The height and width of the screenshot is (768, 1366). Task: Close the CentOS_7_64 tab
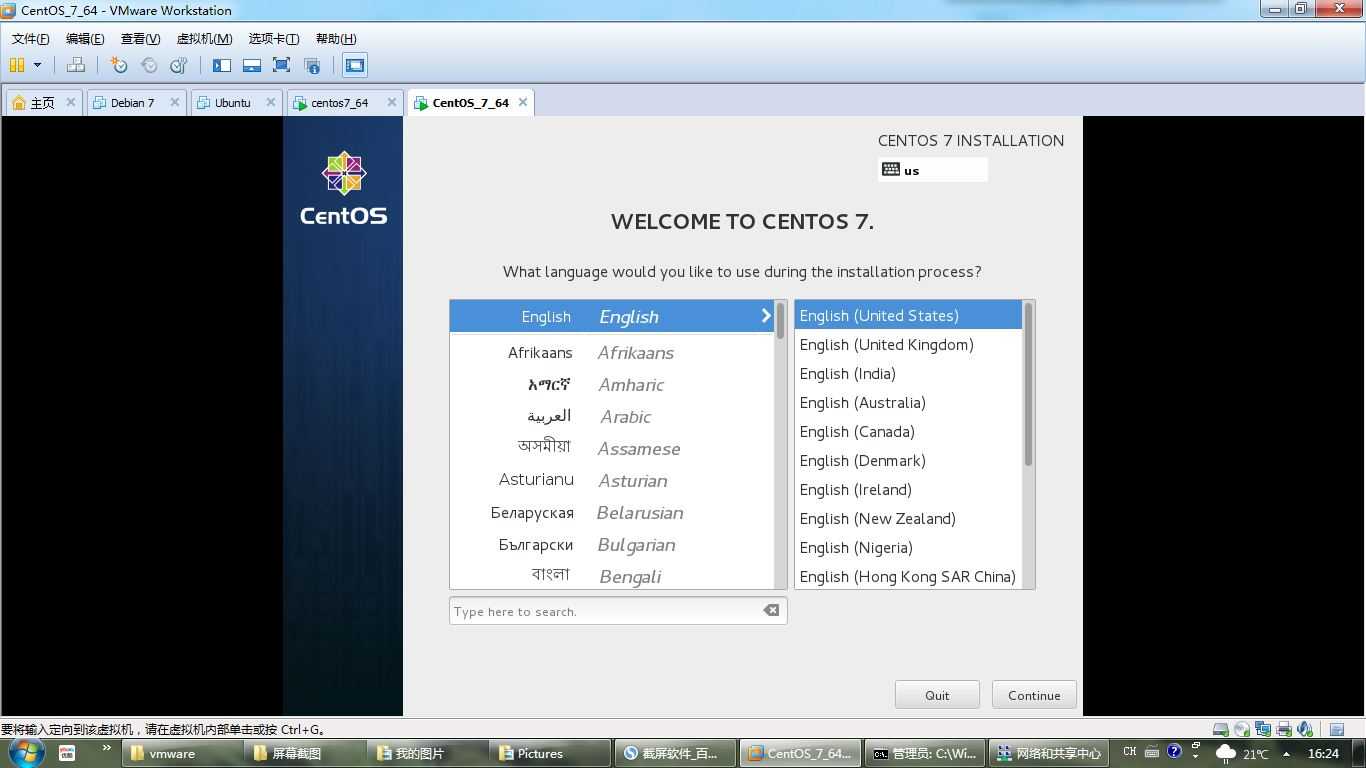tap(522, 102)
